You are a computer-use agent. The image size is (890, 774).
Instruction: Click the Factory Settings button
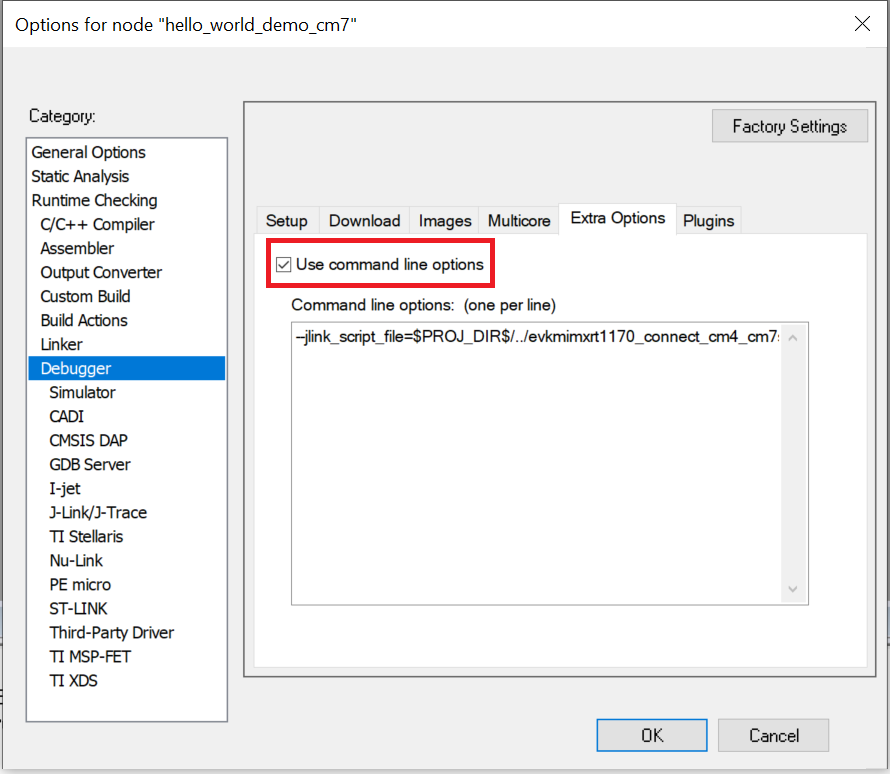pyautogui.click(x=789, y=126)
